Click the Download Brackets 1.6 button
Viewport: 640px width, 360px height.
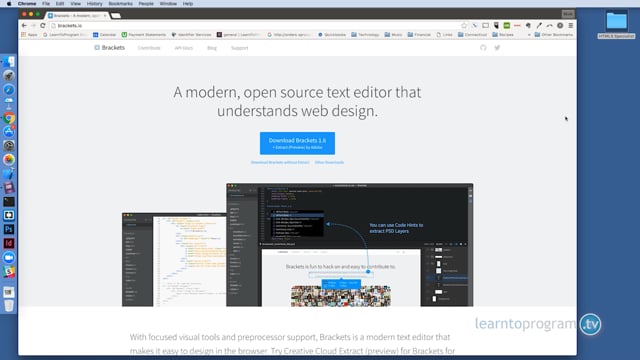click(297, 143)
